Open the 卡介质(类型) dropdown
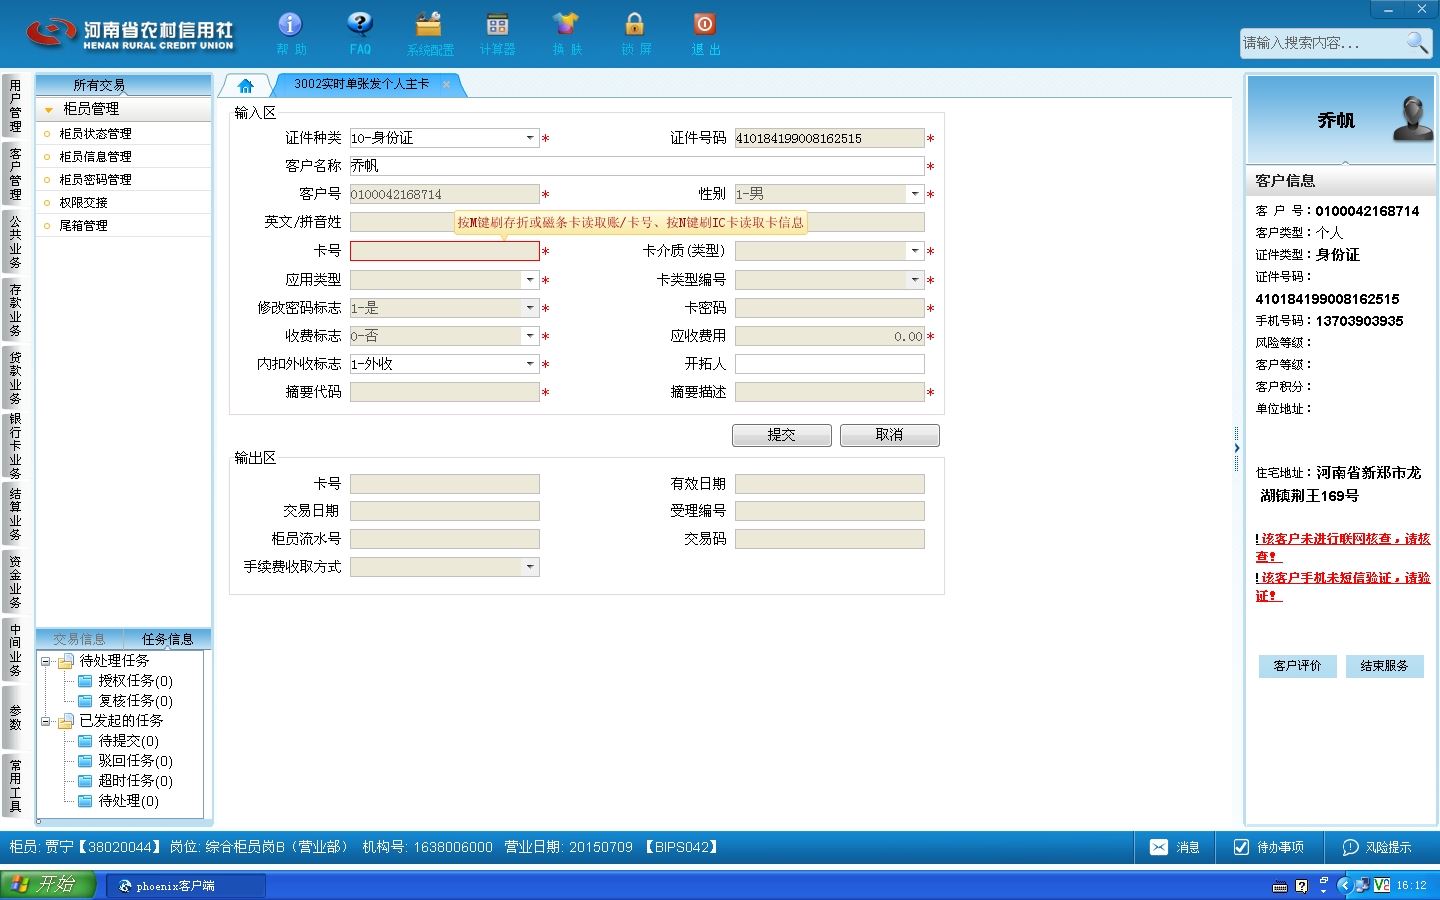The height and width of the screenshot is (900, 1440). (x=915, y=251)
